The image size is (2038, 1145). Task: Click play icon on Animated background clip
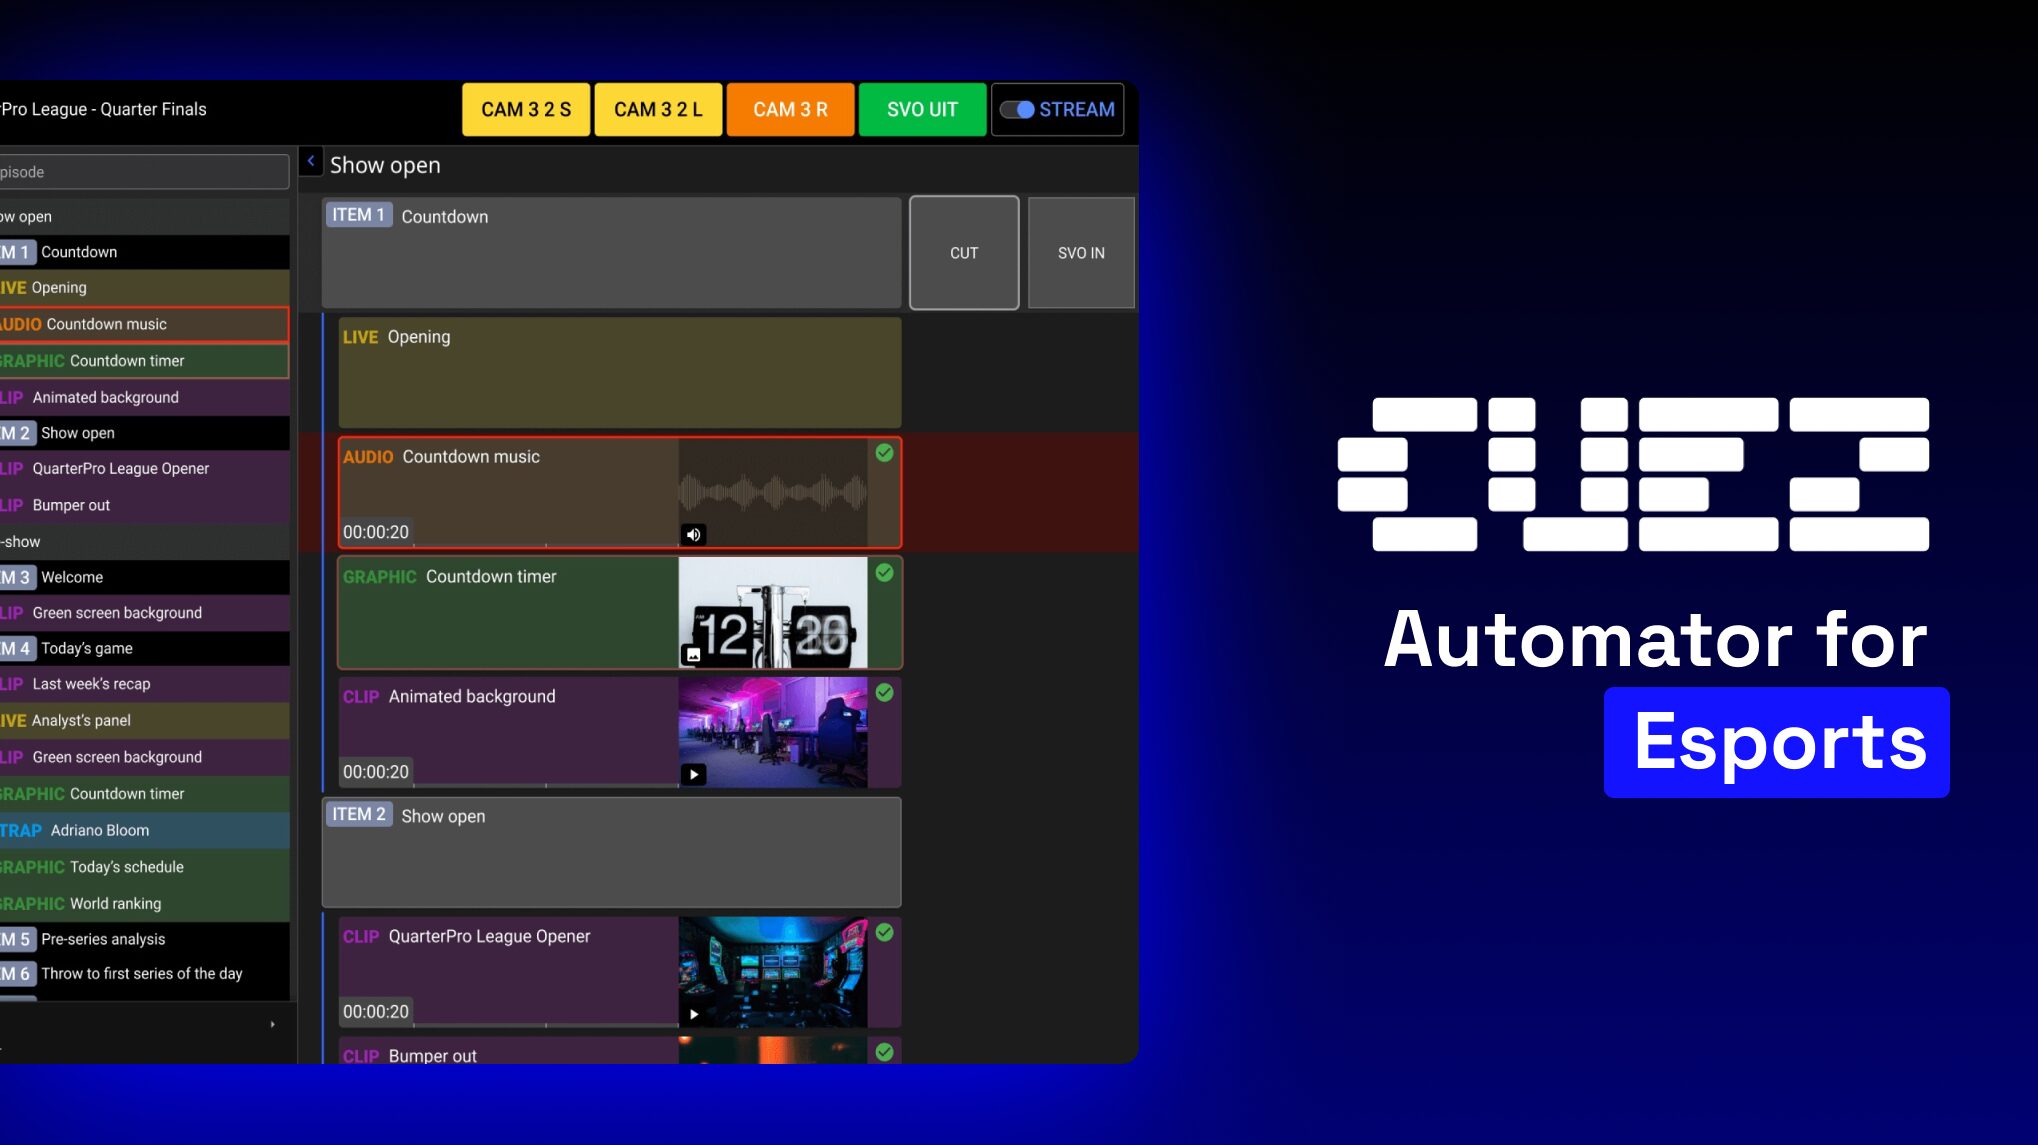coord(693,775)
